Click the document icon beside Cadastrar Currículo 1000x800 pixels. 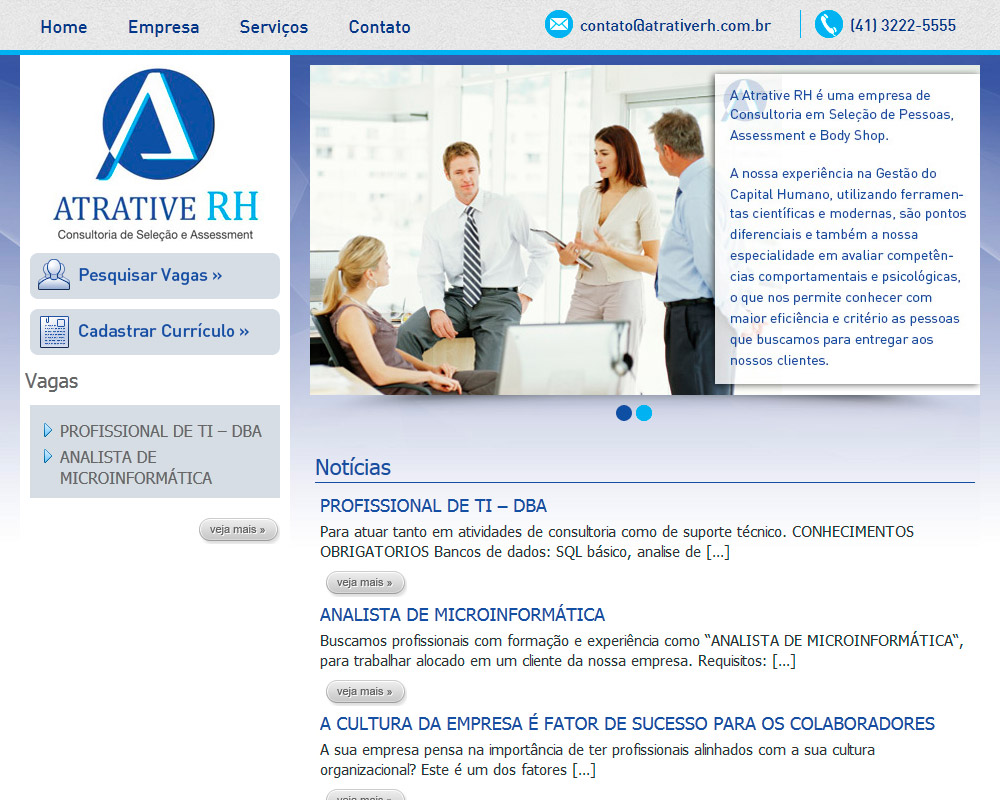pyautogui.click(x=54, y=332)
